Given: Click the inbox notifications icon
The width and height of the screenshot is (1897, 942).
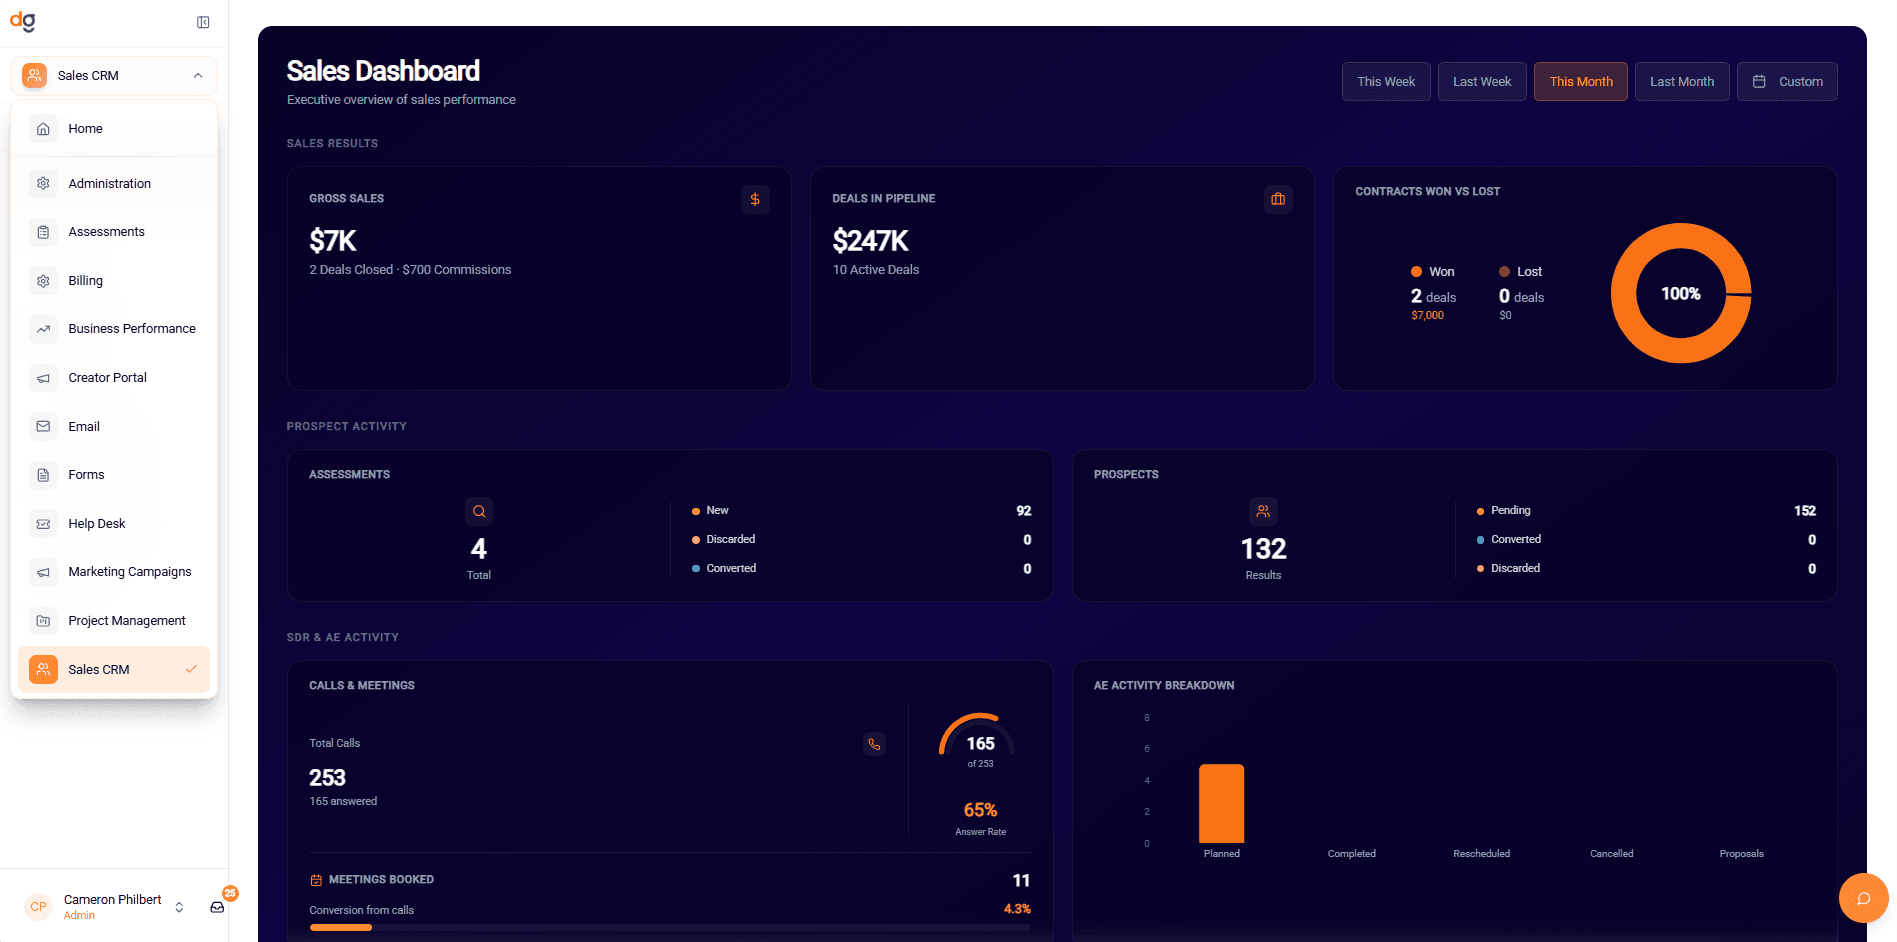Looking at the screenshot, I should 217,907.
